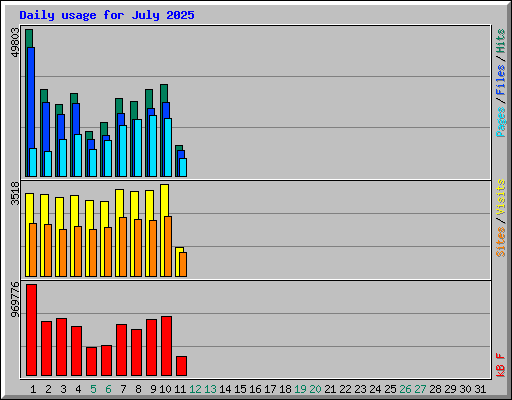Click day 18 on the x-axis
Viewport: 512px width, 400px height.
pyautogui.click(x=285, y=389)
